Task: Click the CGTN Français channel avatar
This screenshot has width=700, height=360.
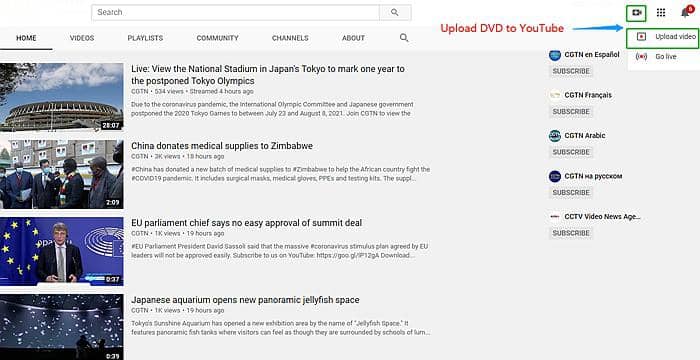Action: [555, 95]
